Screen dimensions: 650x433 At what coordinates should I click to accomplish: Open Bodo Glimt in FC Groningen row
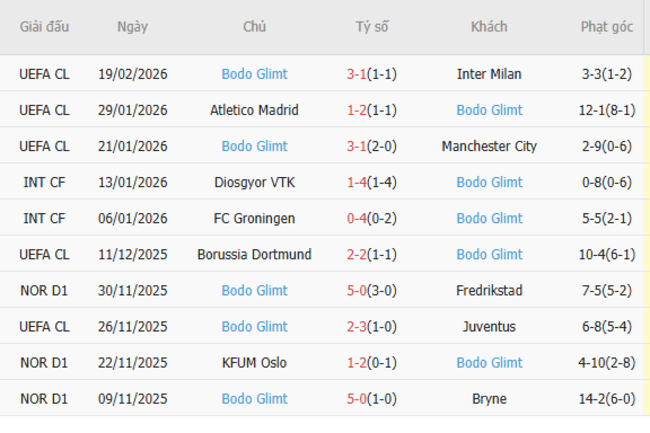(x=489, y=218)
